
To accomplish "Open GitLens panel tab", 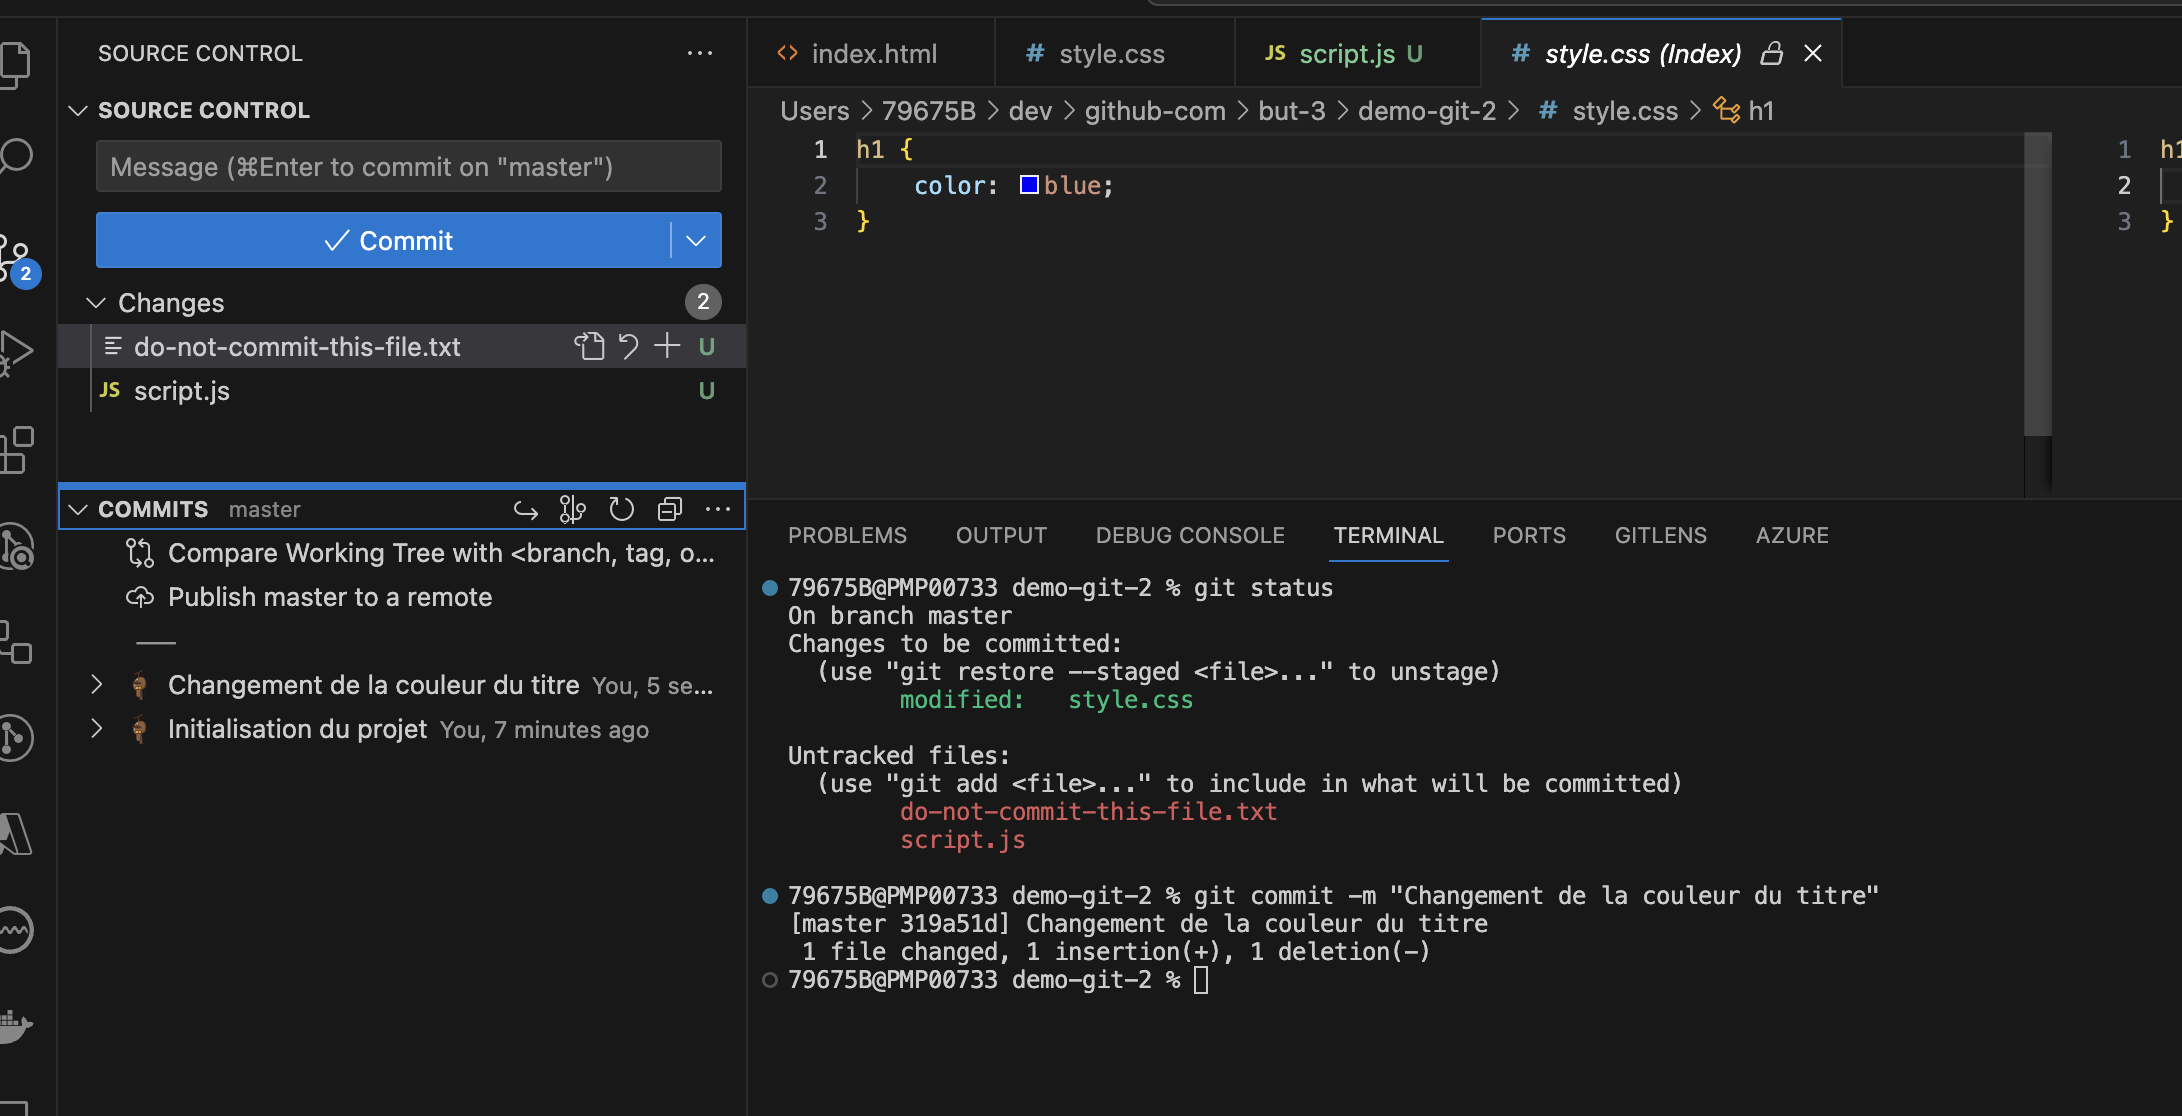I will click(1661, 535).
